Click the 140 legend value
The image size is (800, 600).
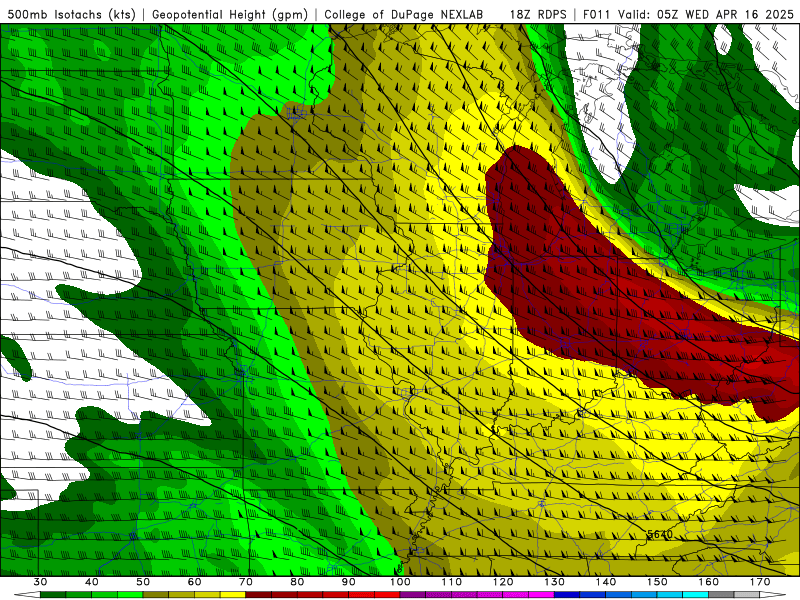[606, 582]
